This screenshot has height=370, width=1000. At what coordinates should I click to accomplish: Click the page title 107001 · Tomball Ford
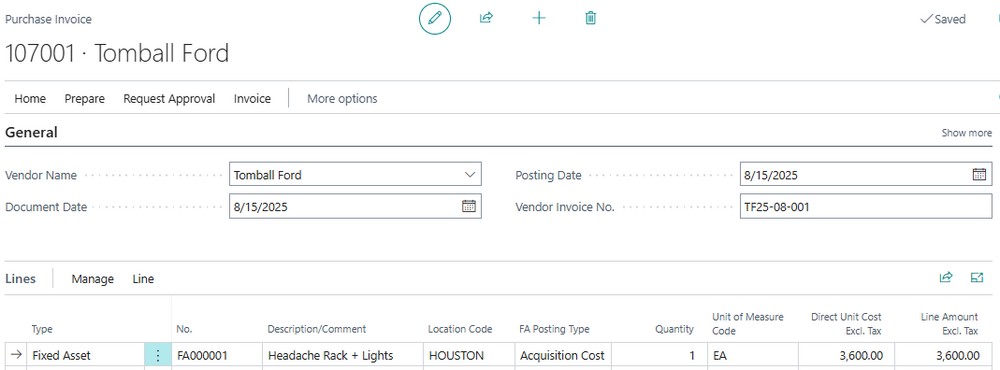point(117,53)
